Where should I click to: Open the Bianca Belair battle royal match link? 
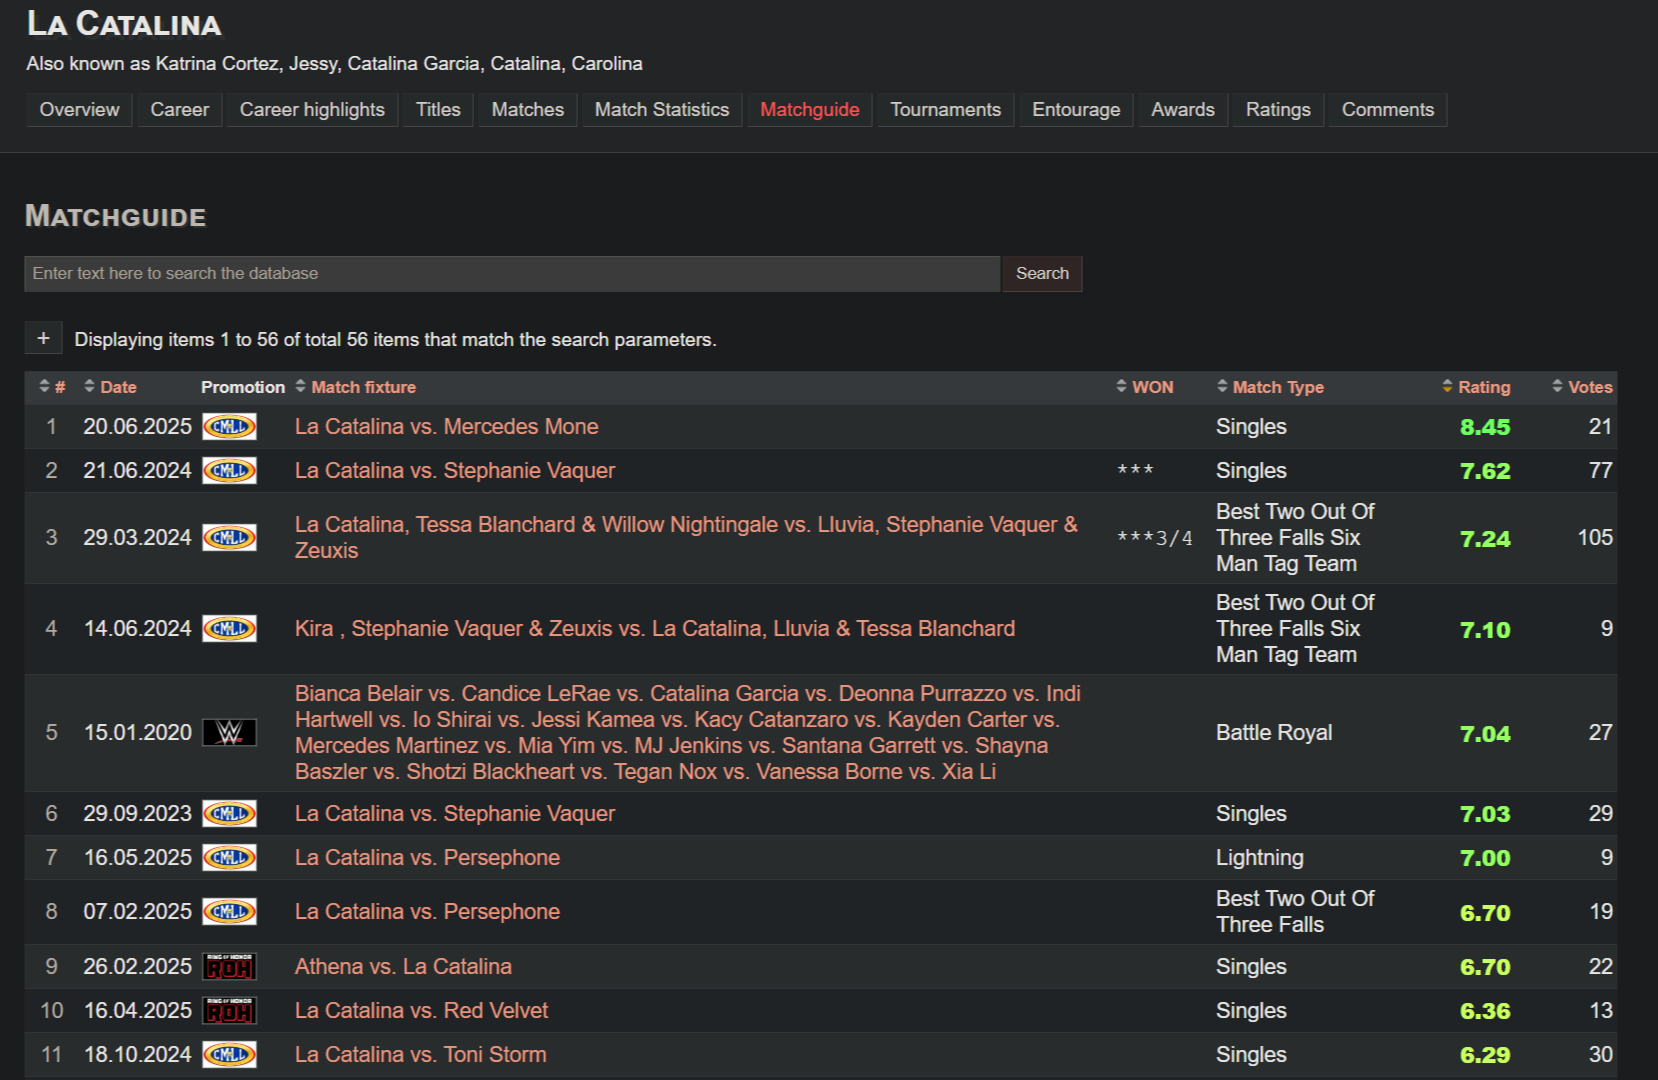tap(688, 733)
